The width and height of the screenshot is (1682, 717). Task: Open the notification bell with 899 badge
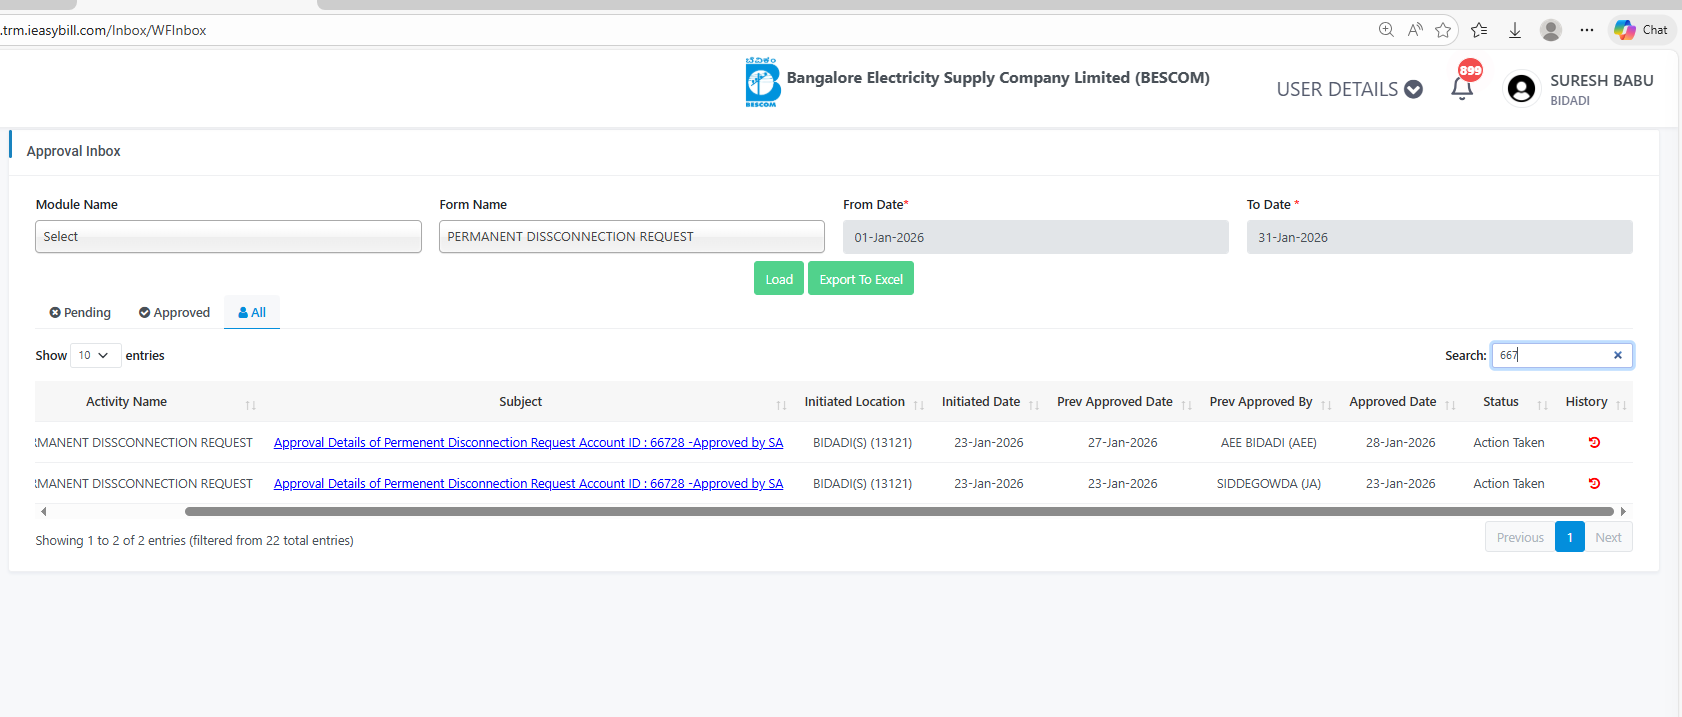pos(1462,88)
